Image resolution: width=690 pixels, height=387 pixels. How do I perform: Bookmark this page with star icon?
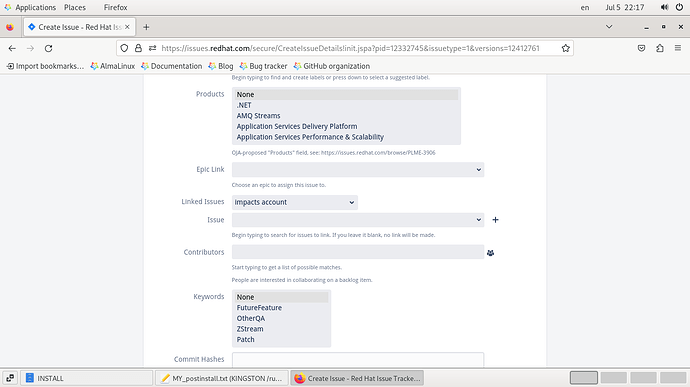(565, 48)
